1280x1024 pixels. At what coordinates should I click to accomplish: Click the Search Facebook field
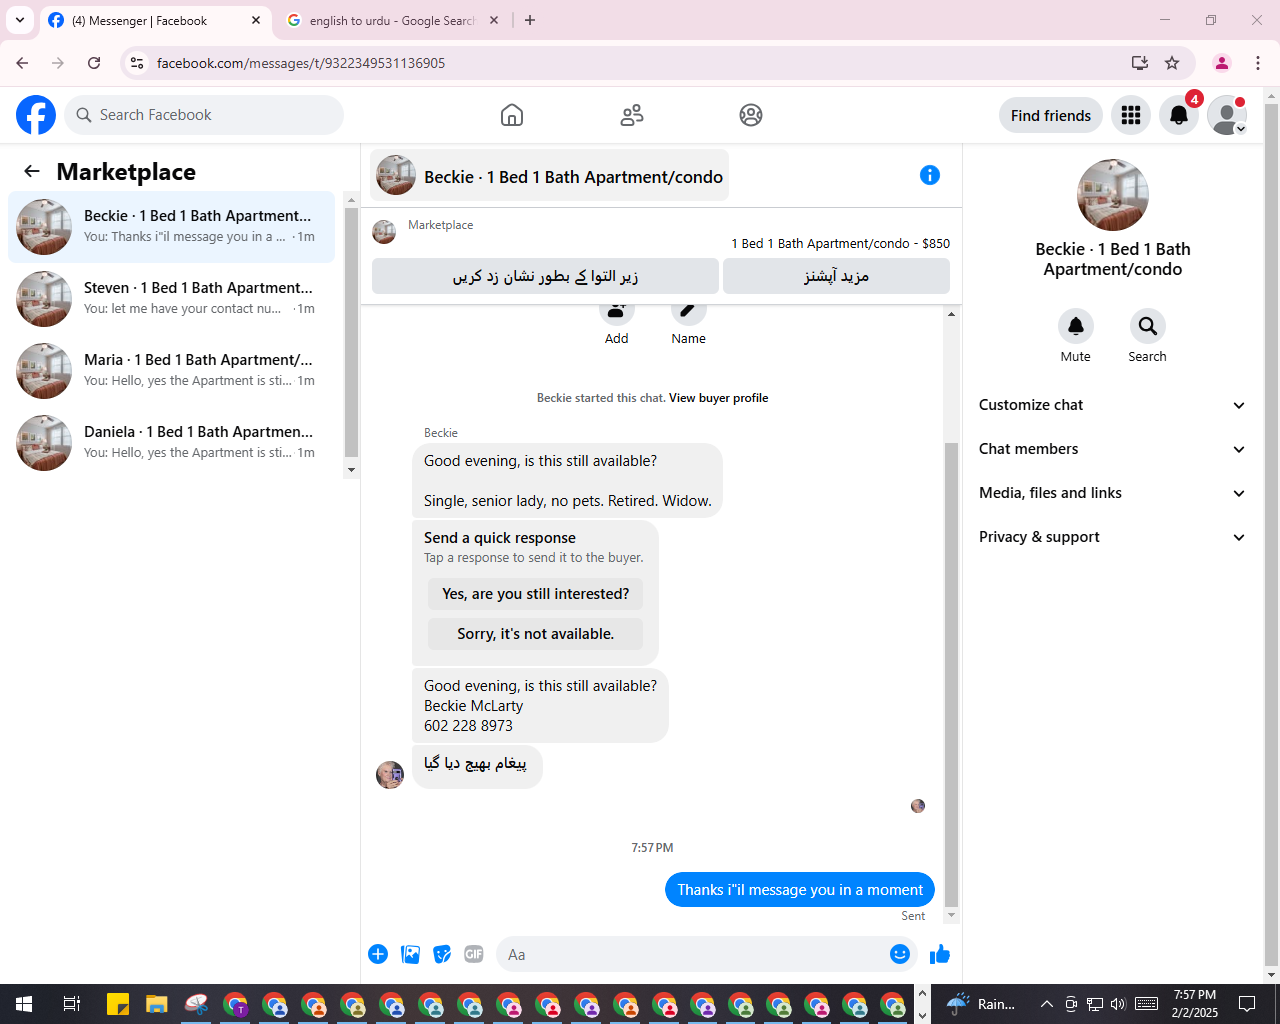pos(204,115)
